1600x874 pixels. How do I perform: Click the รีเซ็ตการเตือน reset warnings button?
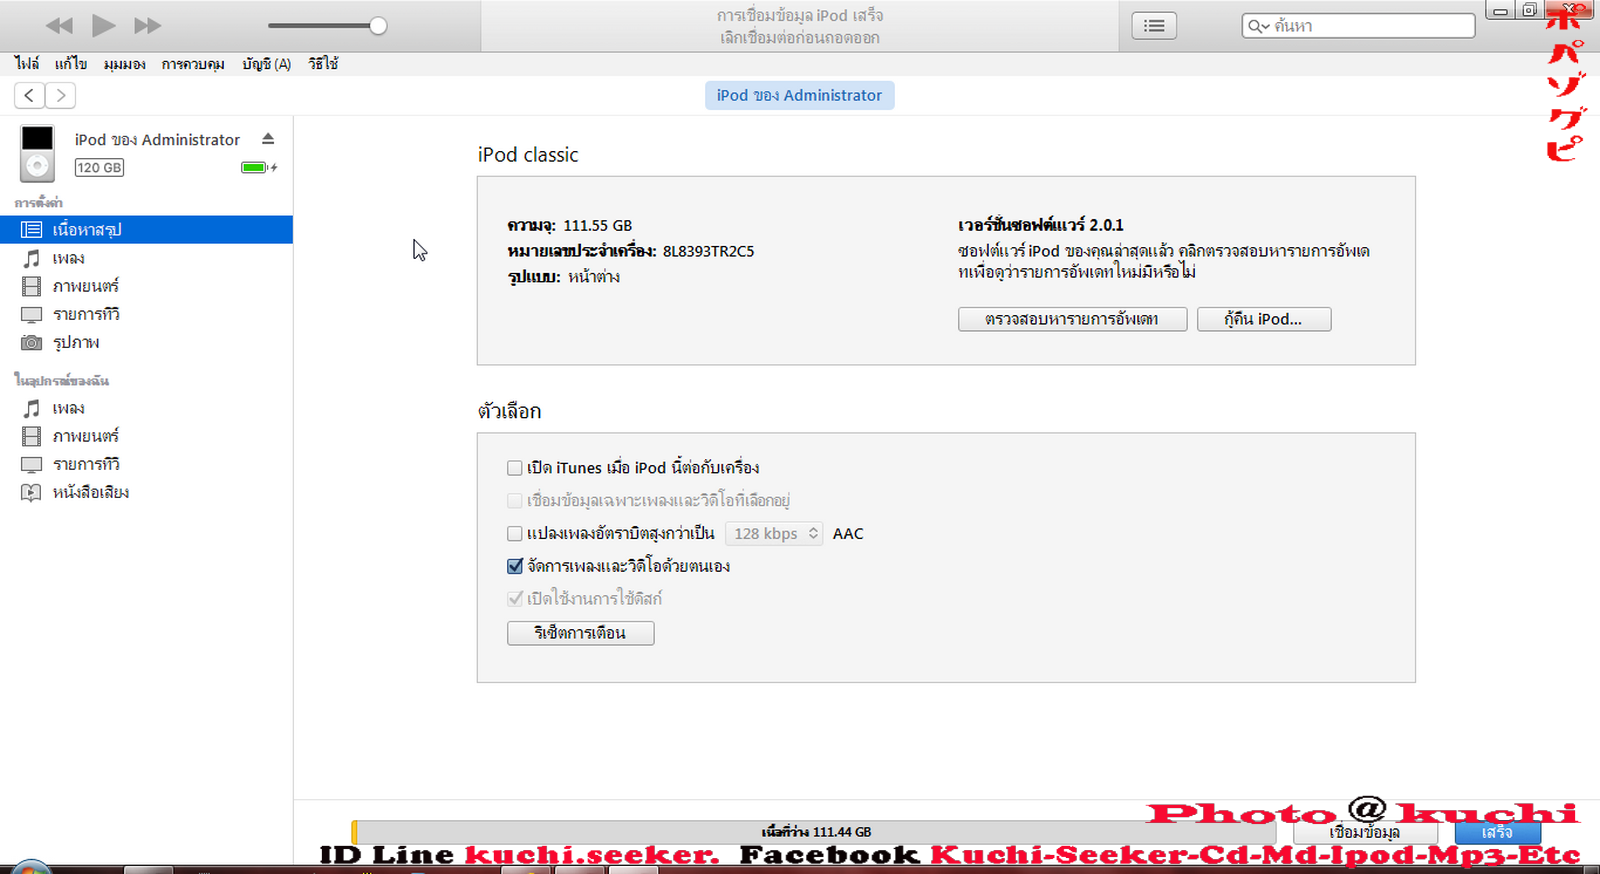580,633
